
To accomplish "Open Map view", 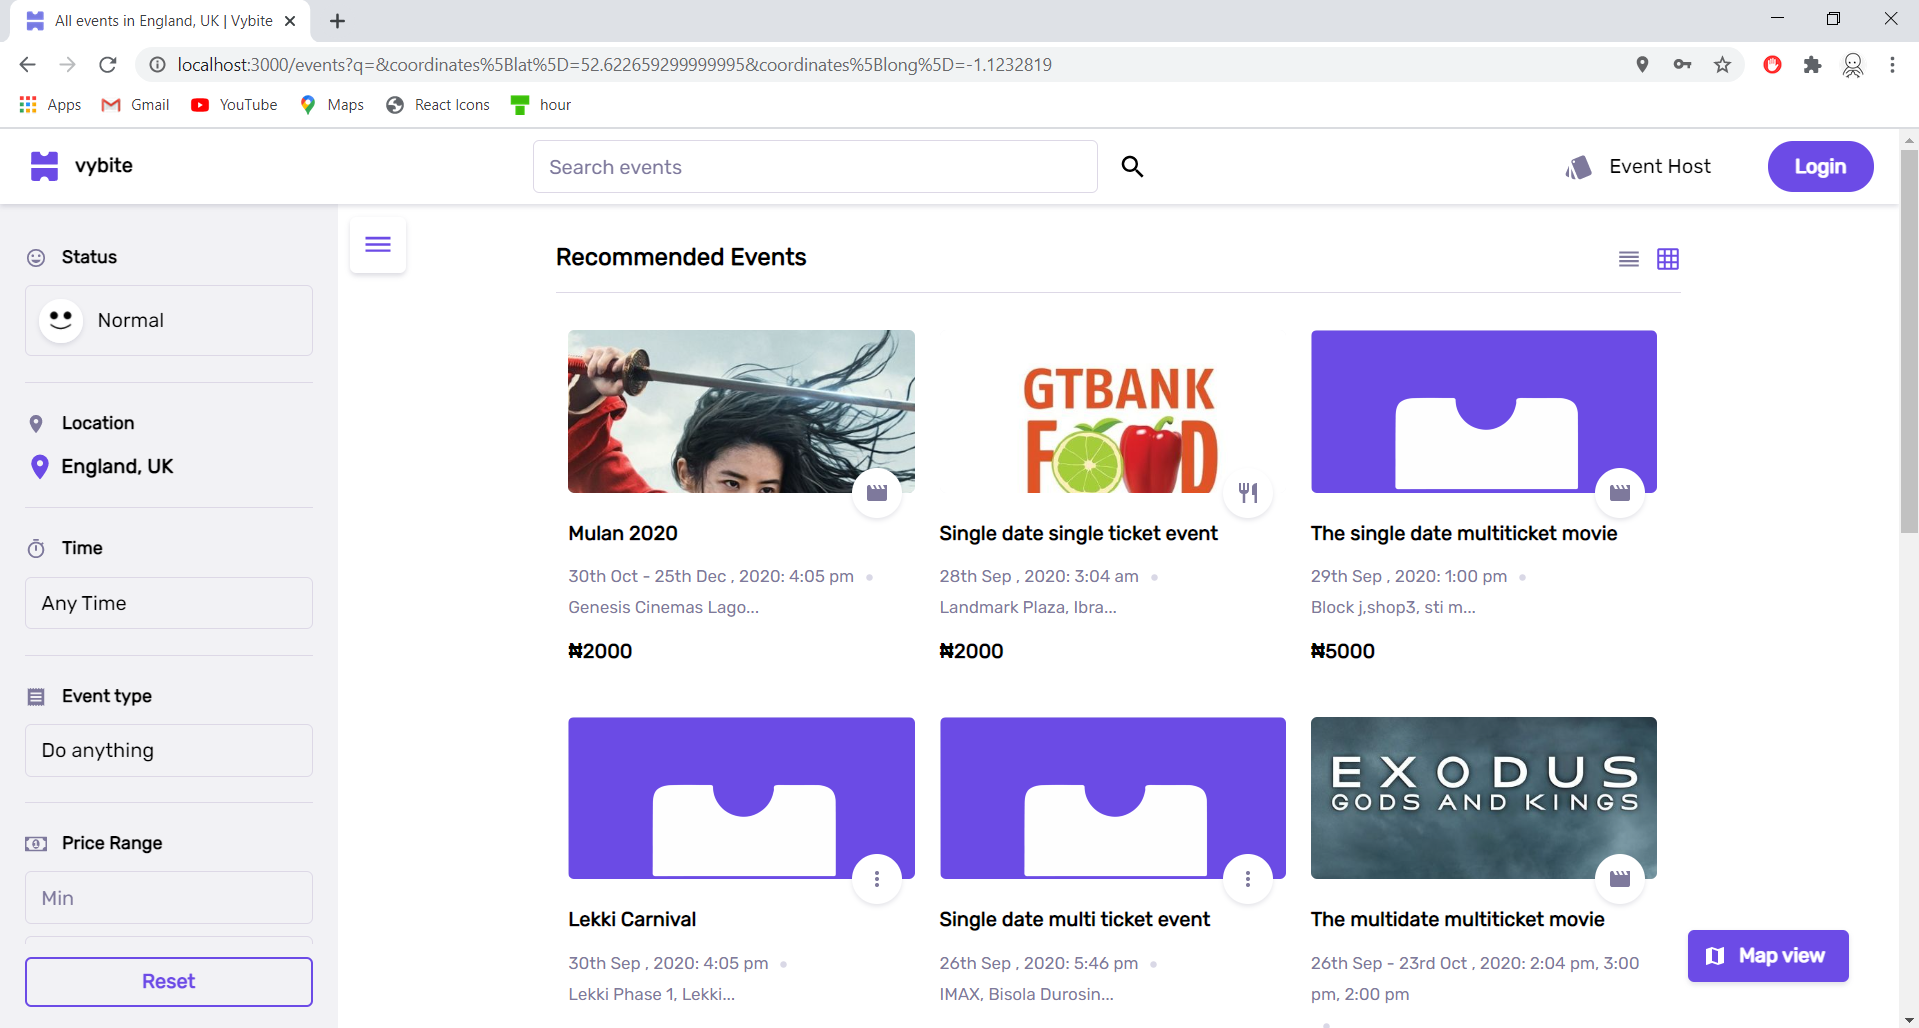I will [x=1768, y=956].
